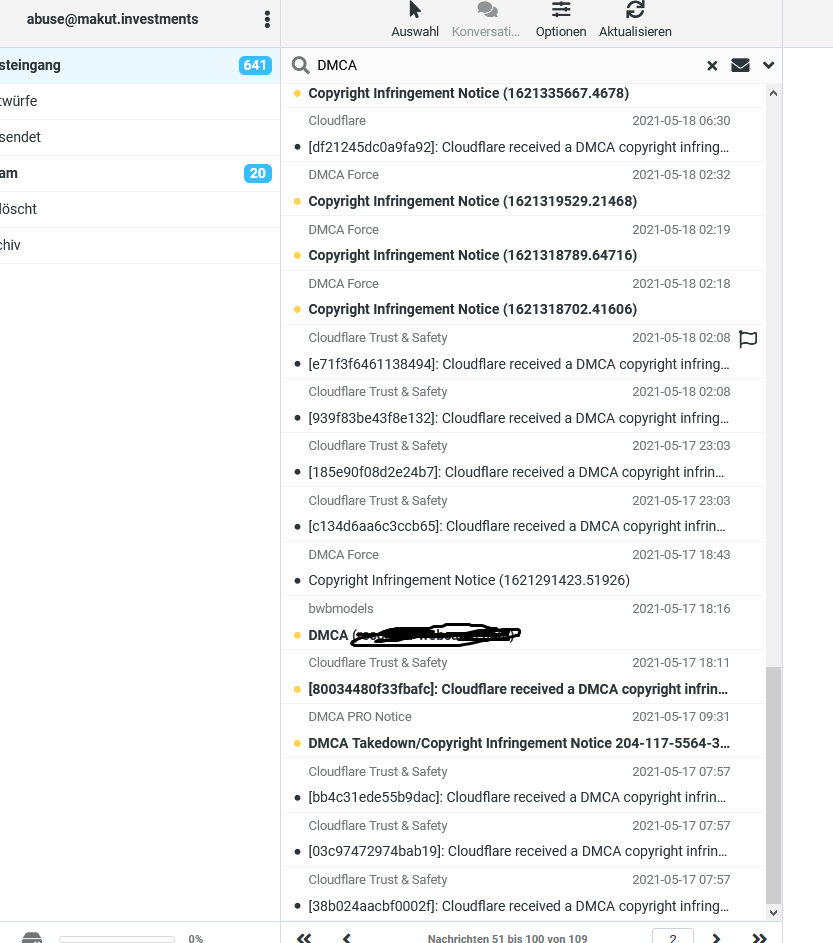Screen dimensions: 833x943
Task: Open DMCA Takedown/Copyright Infringement Notice 204-117-5564
Action: pyautogui.click(x=523, y=731)
